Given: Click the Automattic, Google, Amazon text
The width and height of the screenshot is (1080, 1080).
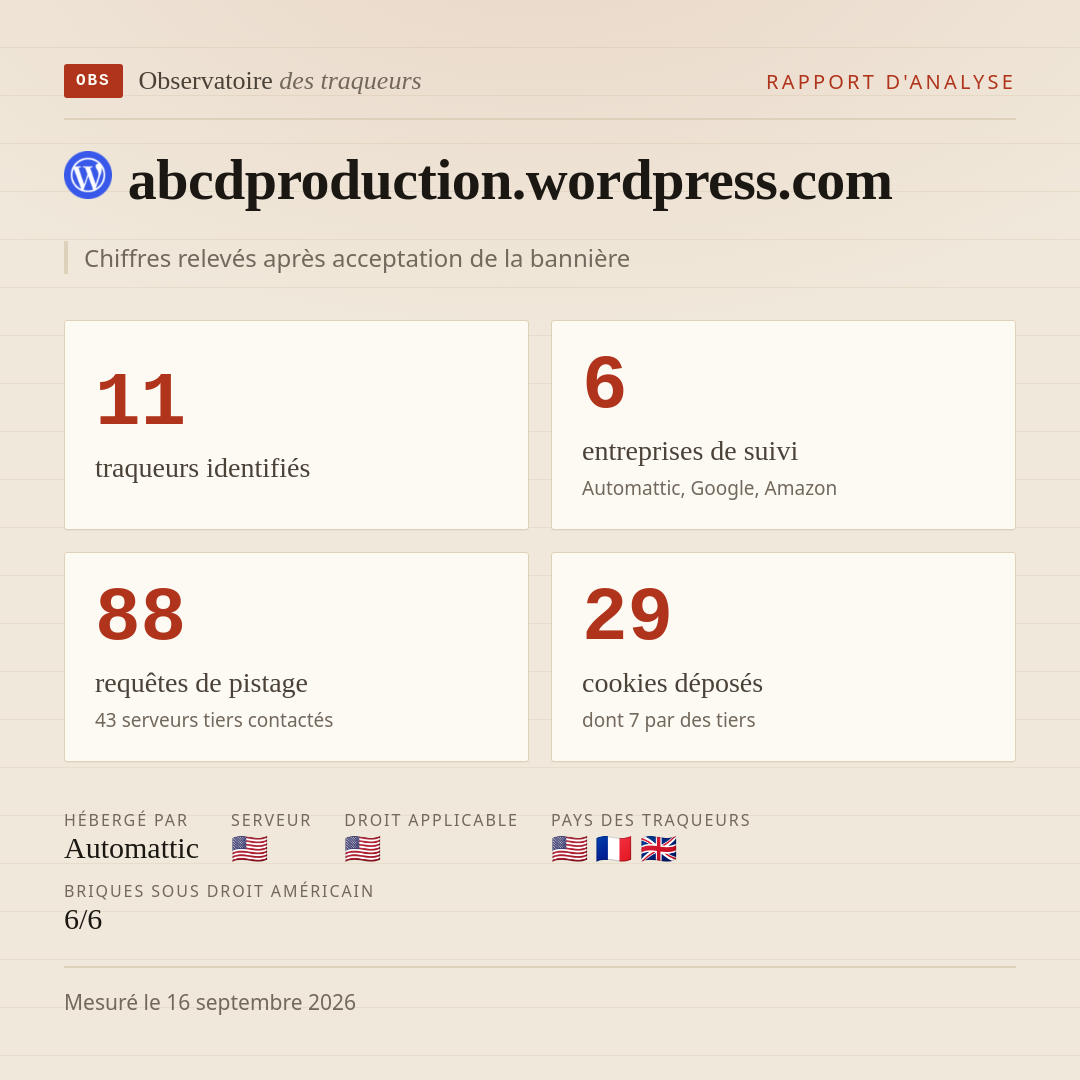Looking at the screenshot, I should (x=709, y=488).
